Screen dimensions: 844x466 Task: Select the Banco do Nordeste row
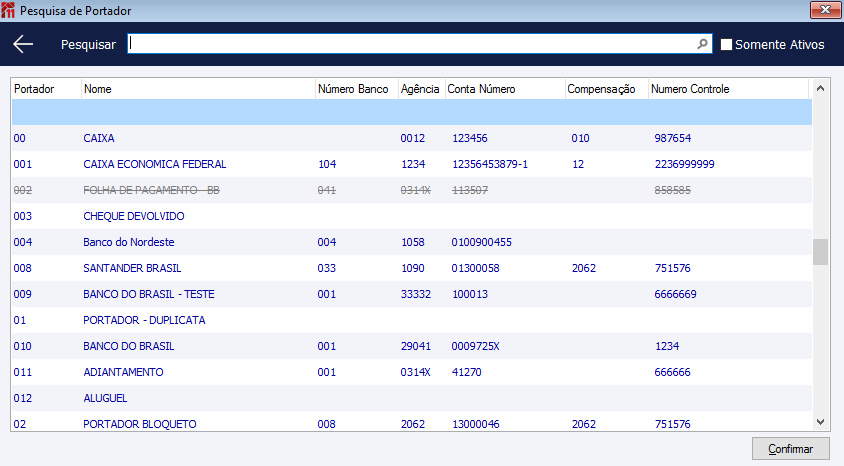pyautogui.click(x=411, y=242)
